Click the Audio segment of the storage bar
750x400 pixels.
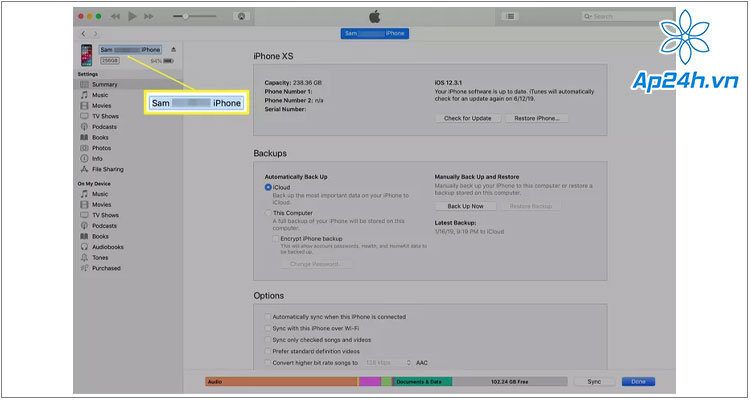(x=281, y=382)
